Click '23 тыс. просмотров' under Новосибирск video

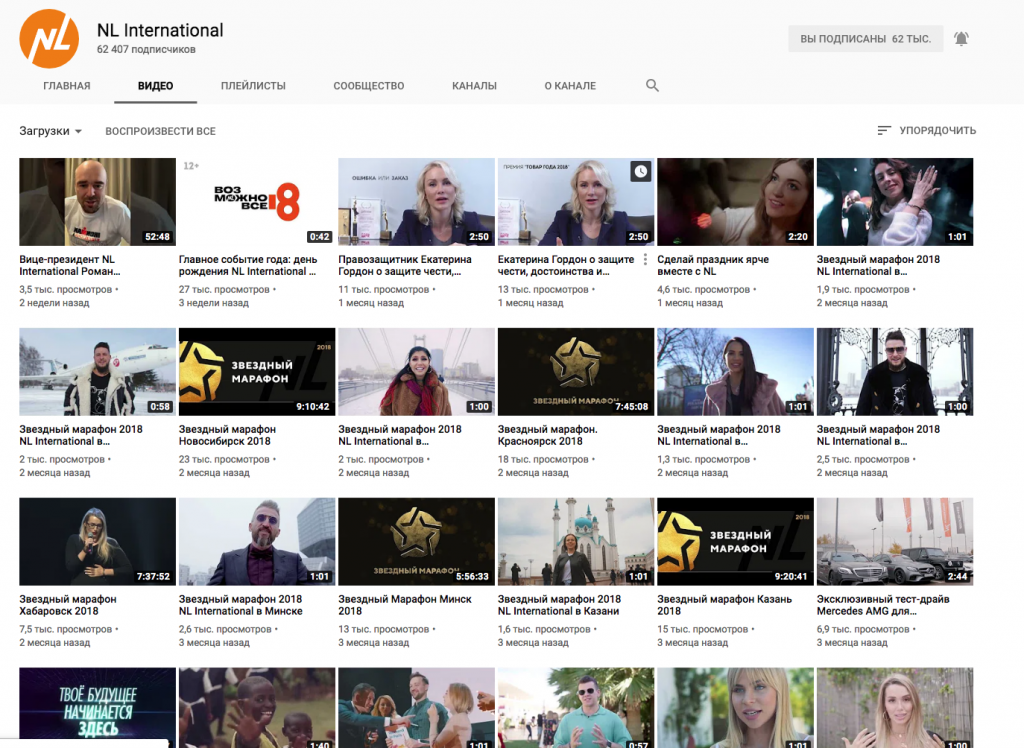pos(224,459)
